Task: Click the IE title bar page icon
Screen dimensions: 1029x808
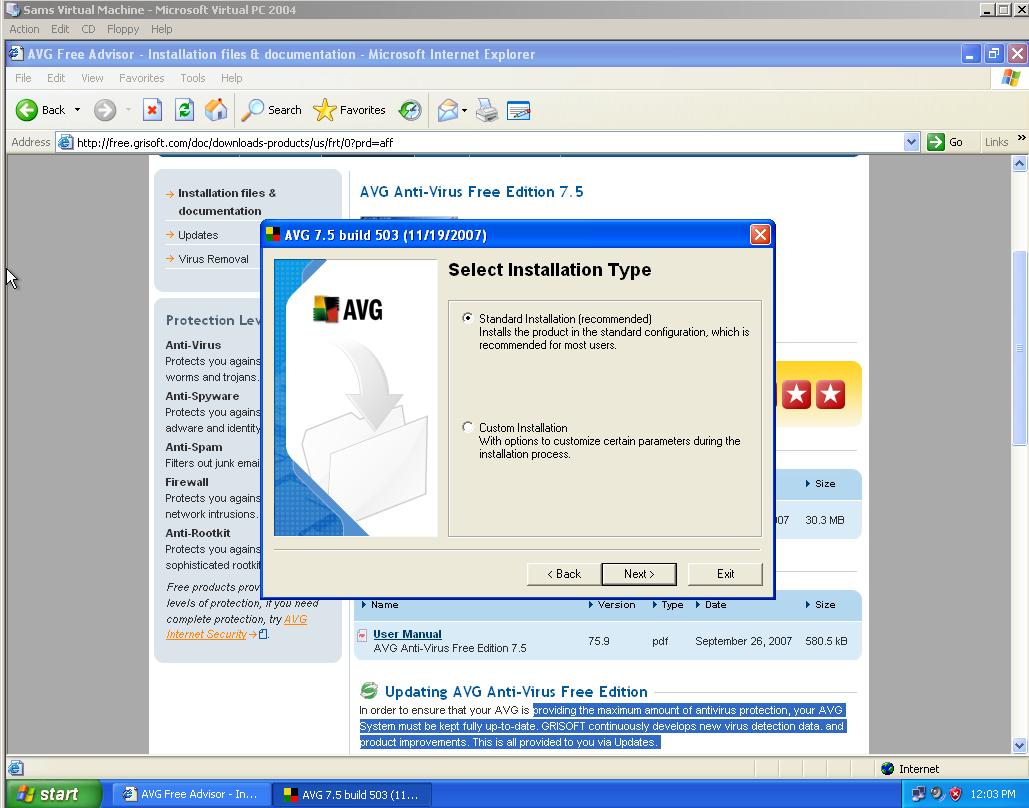Action: point(16,54)
